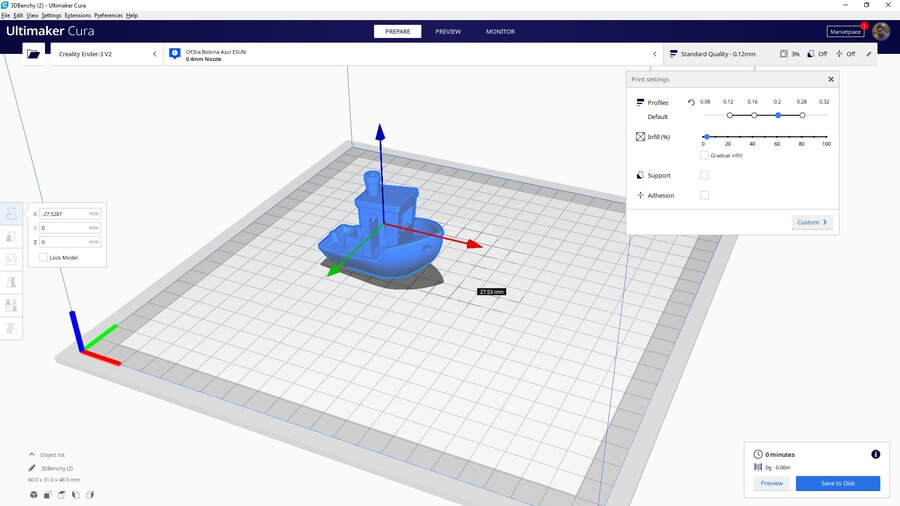Set layer height profile to 0.12
Image resolution: width=900 pixels, height=506 pixels.
730,115
